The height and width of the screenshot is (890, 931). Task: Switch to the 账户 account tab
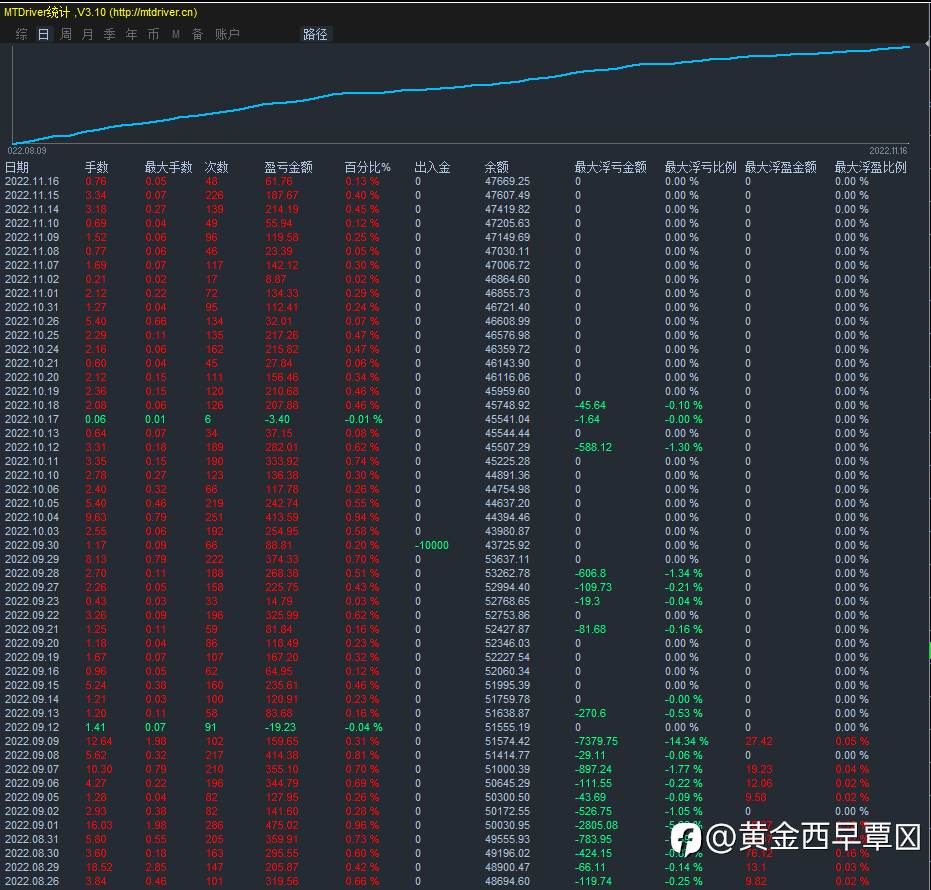(227, 34)
